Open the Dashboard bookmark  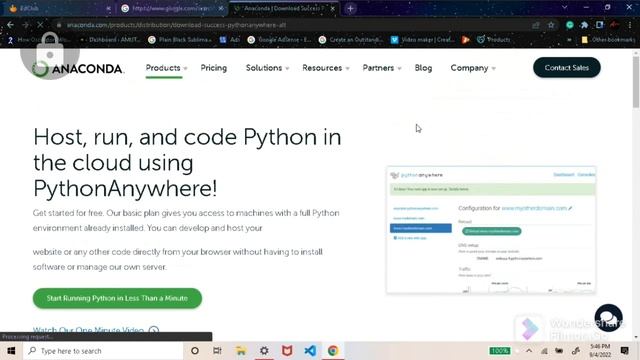pos(110,40)
